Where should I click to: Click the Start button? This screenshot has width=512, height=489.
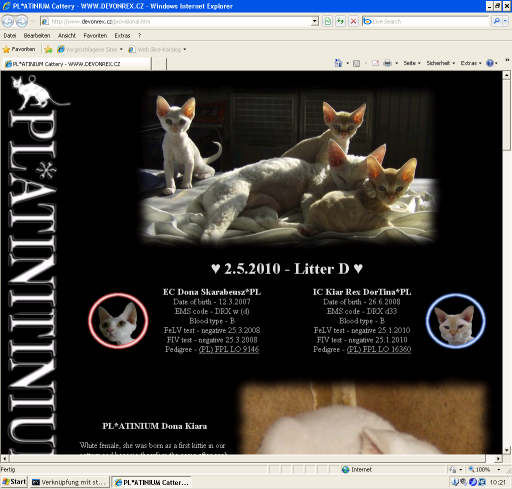click(x=14, y=482)
